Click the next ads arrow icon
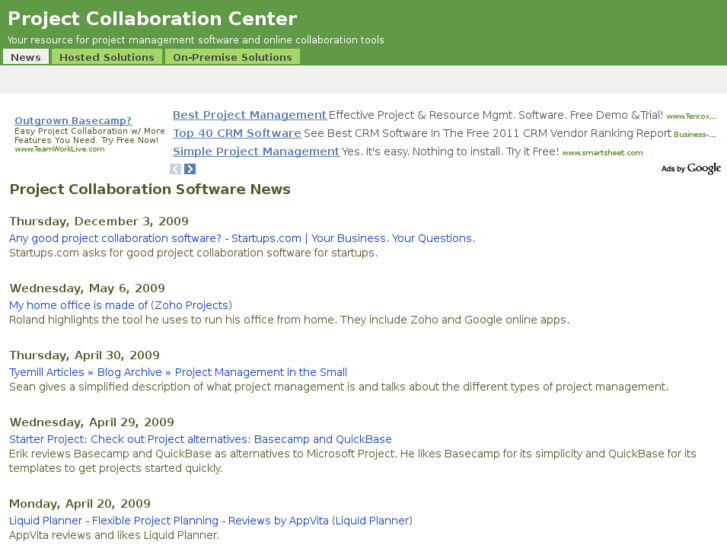 click(190, 169)
